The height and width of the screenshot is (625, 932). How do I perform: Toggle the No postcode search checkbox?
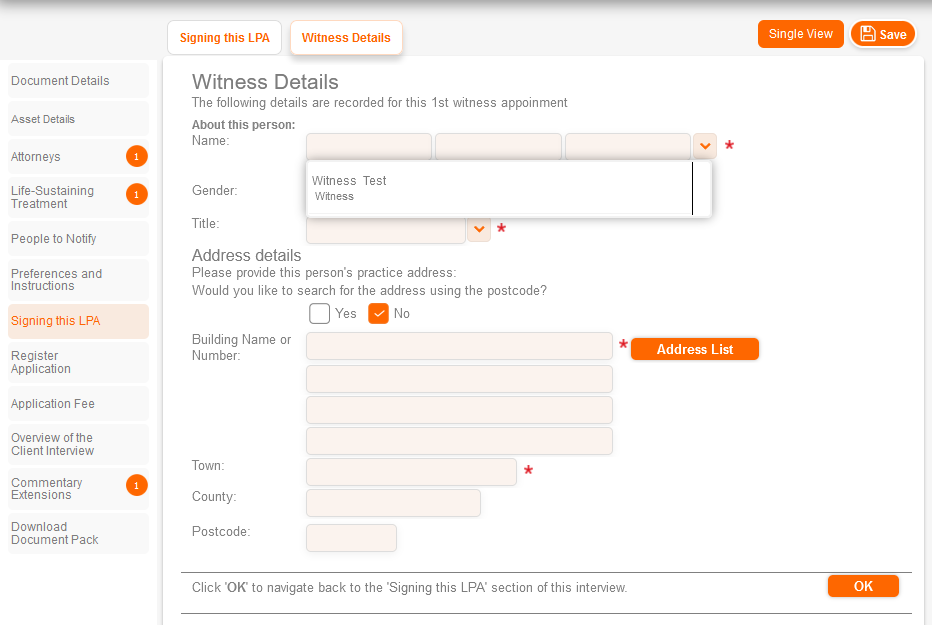coord(379,313)
